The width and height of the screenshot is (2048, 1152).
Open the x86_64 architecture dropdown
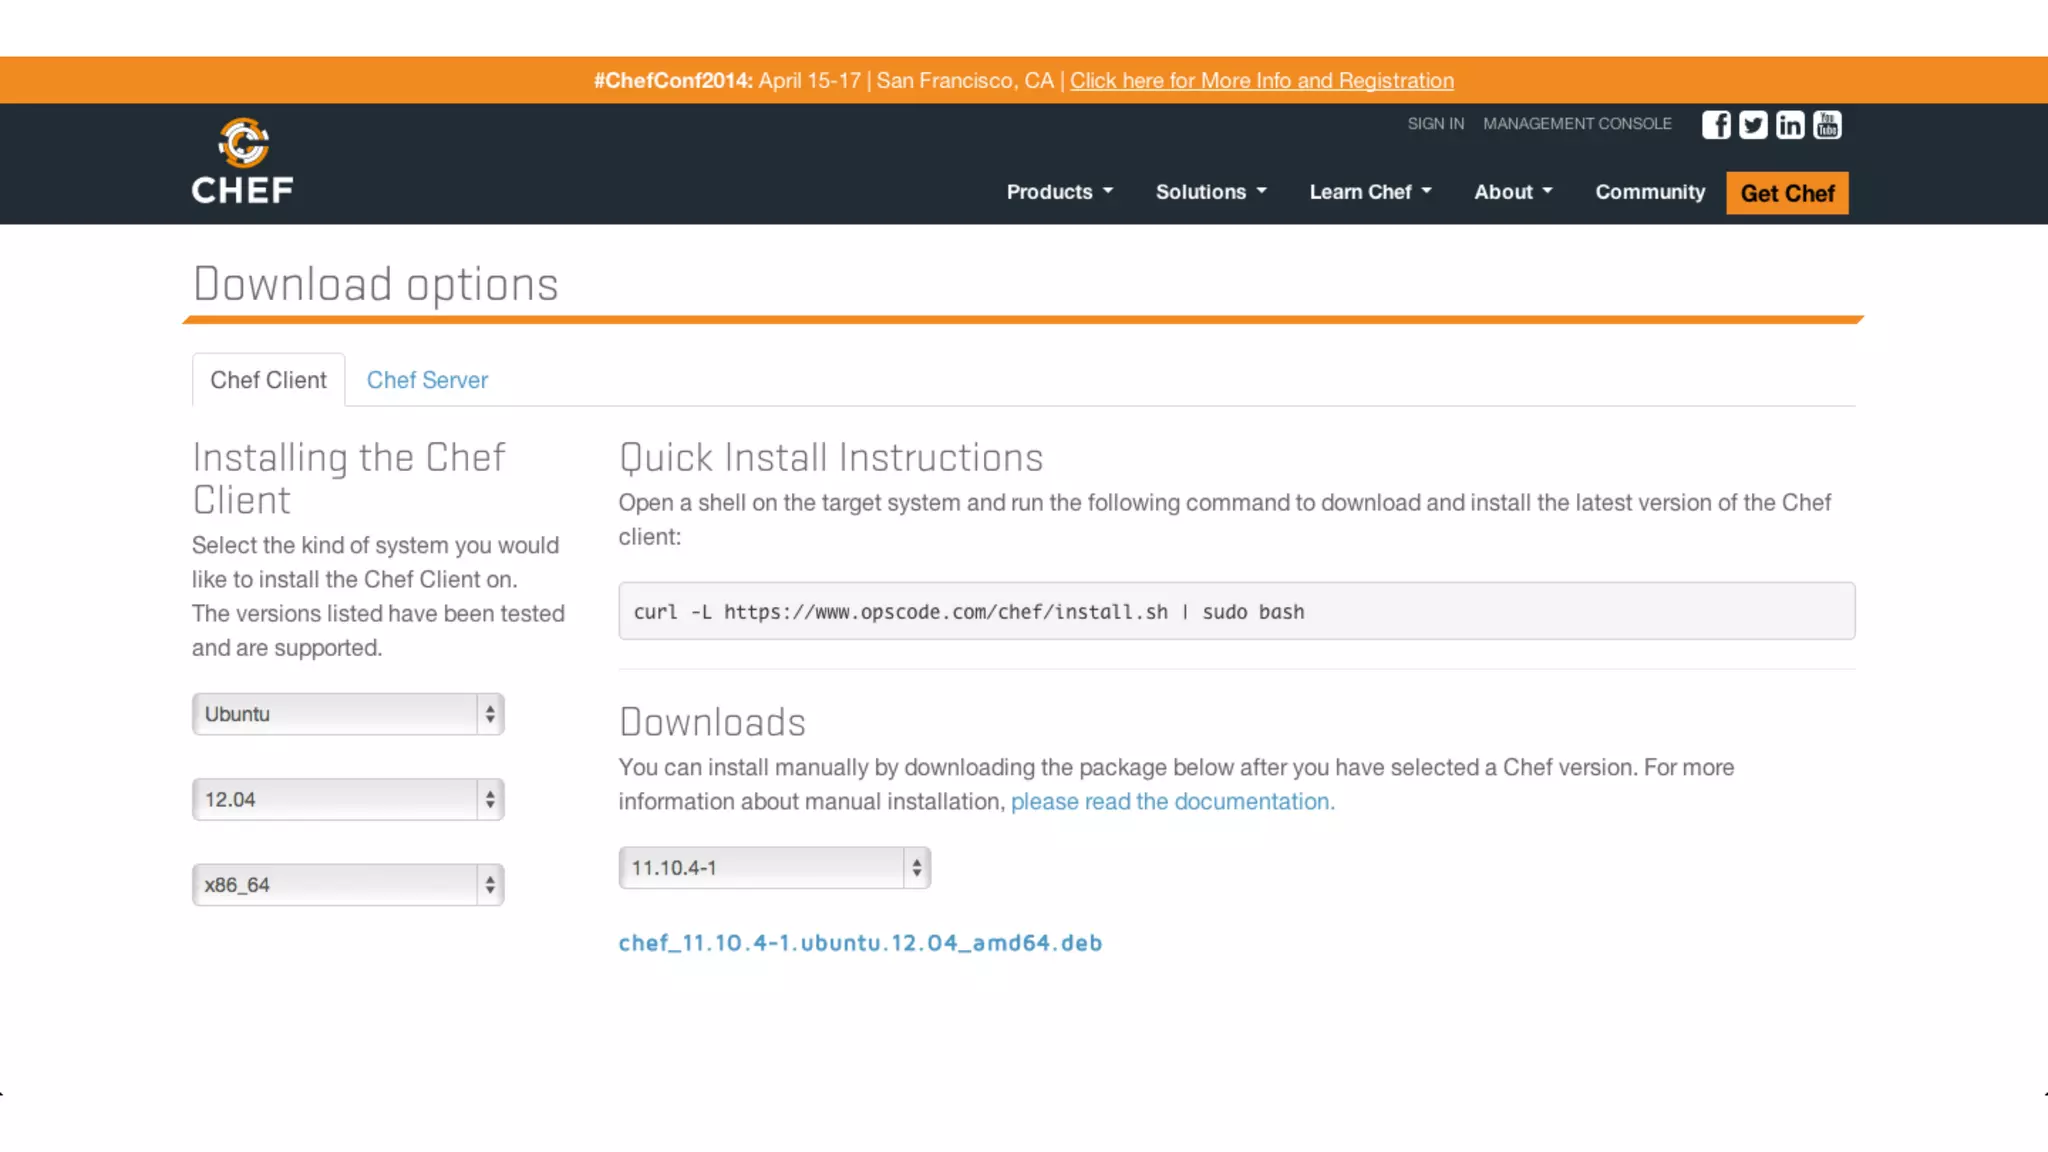(x=348, y=885)
